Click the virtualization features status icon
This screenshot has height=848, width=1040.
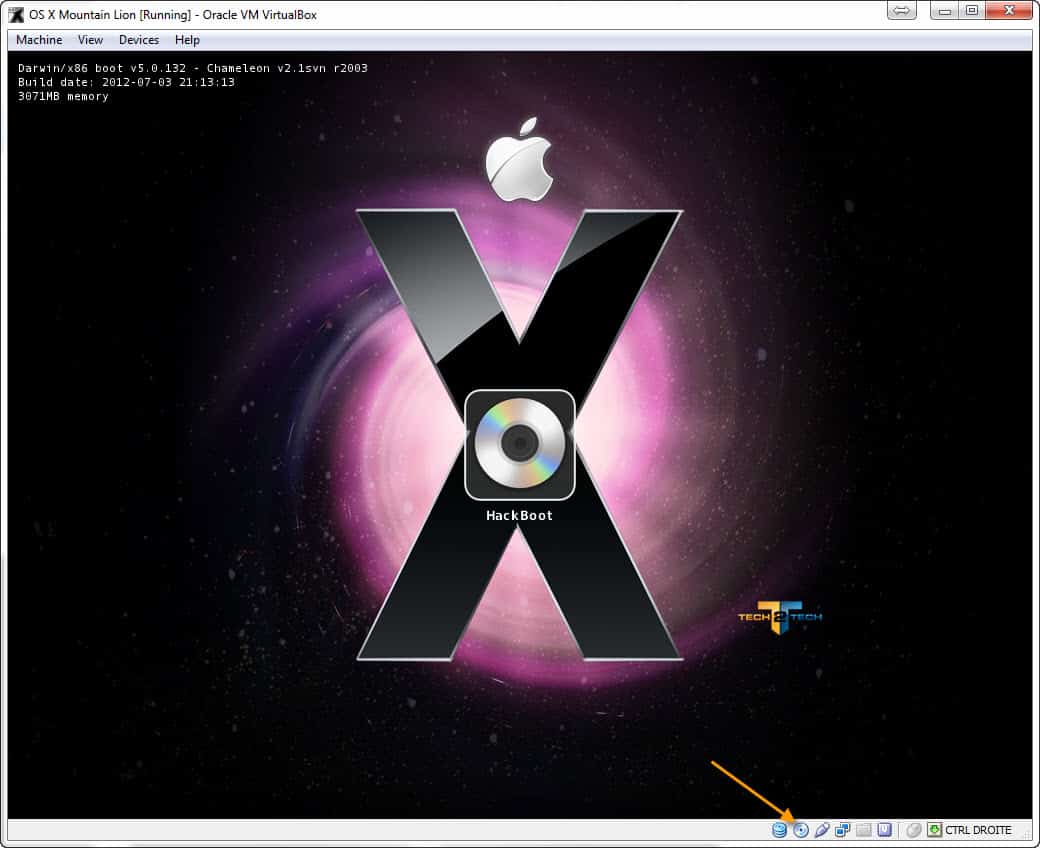[x=885, y=829]
